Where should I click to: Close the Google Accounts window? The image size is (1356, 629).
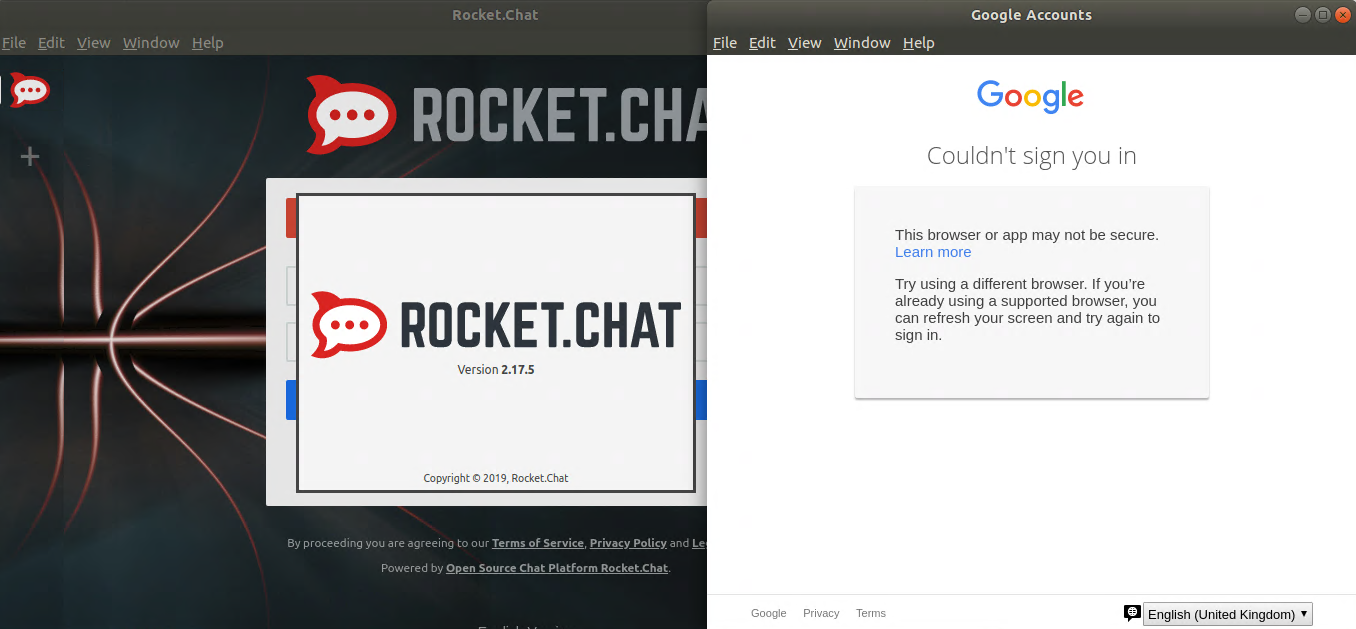pos(1343,15)
